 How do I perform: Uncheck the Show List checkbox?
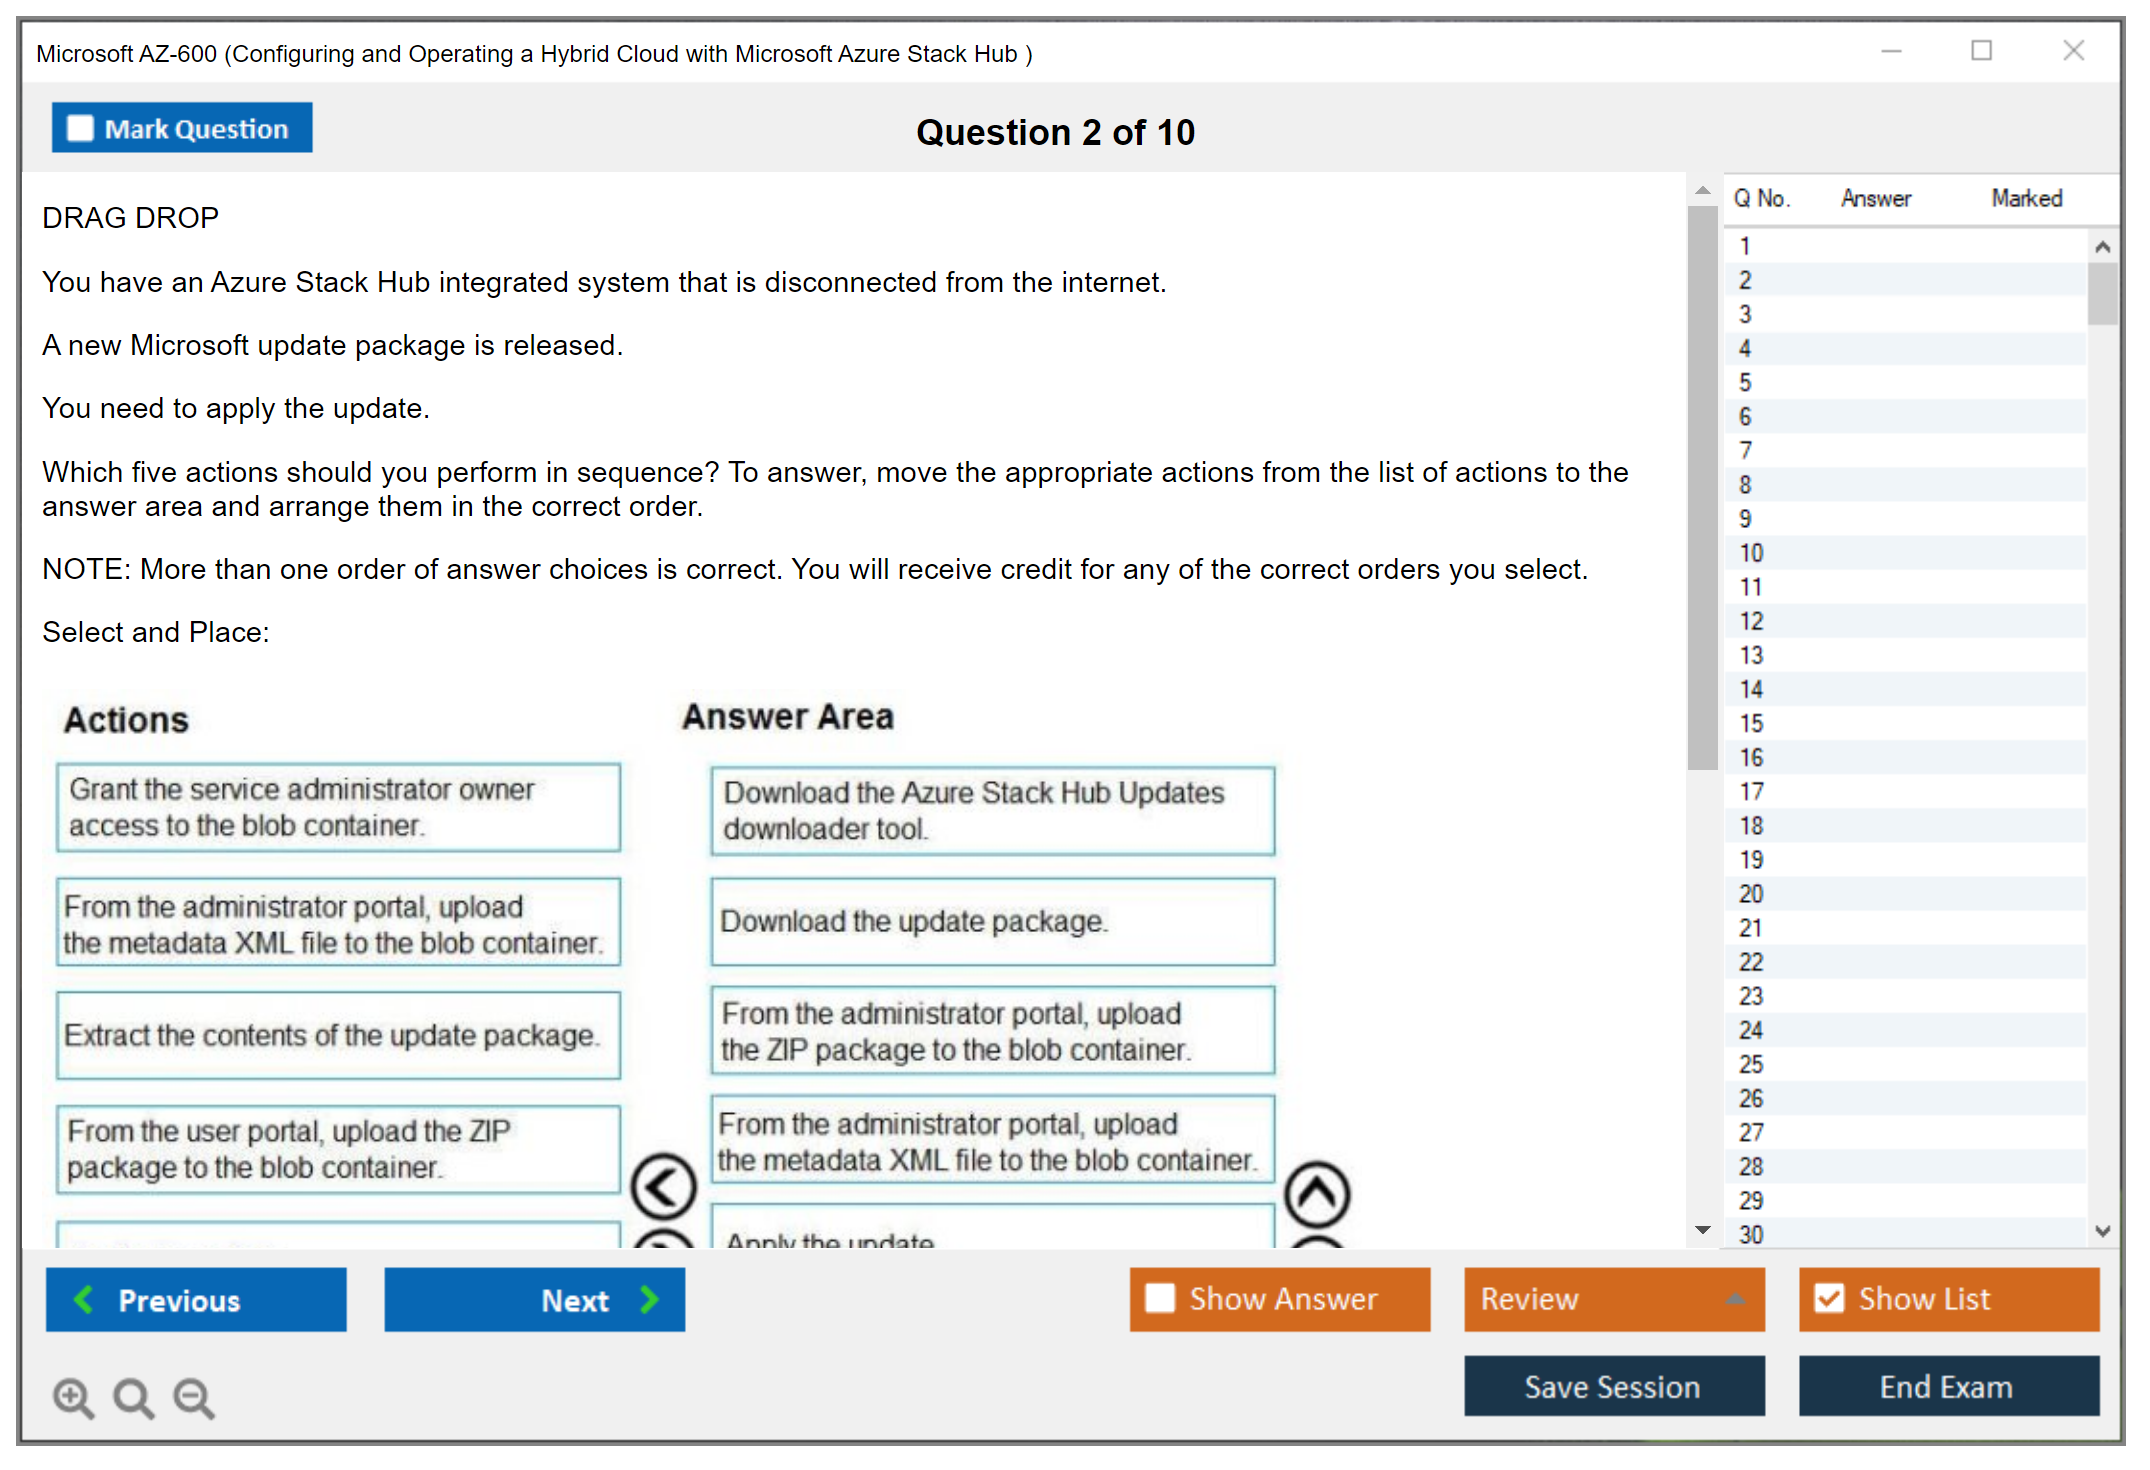(x=1829, y=1298)
